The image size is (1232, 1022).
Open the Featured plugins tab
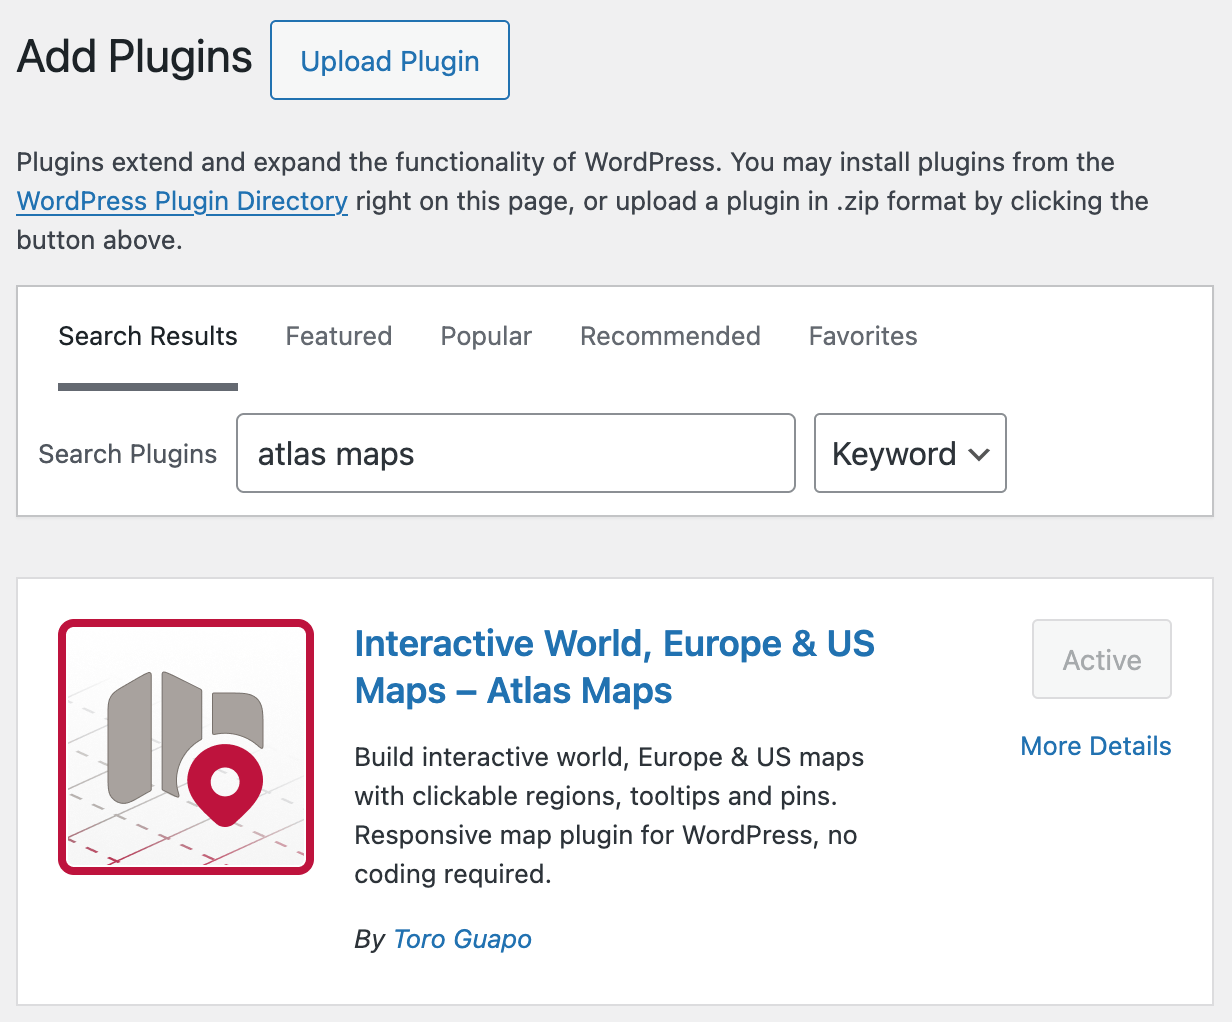tap(338, 337)
